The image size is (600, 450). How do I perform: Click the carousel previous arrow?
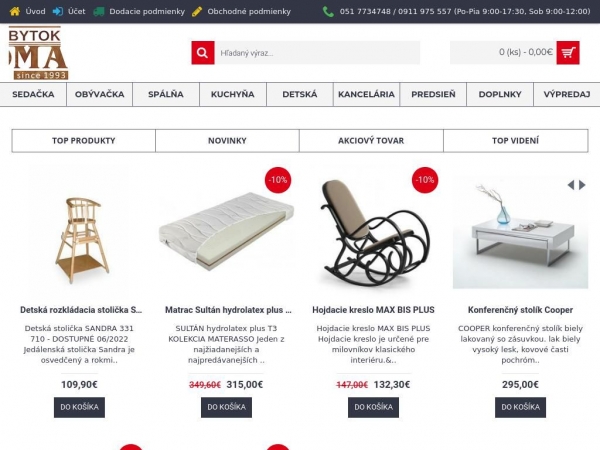coord(571,185)
